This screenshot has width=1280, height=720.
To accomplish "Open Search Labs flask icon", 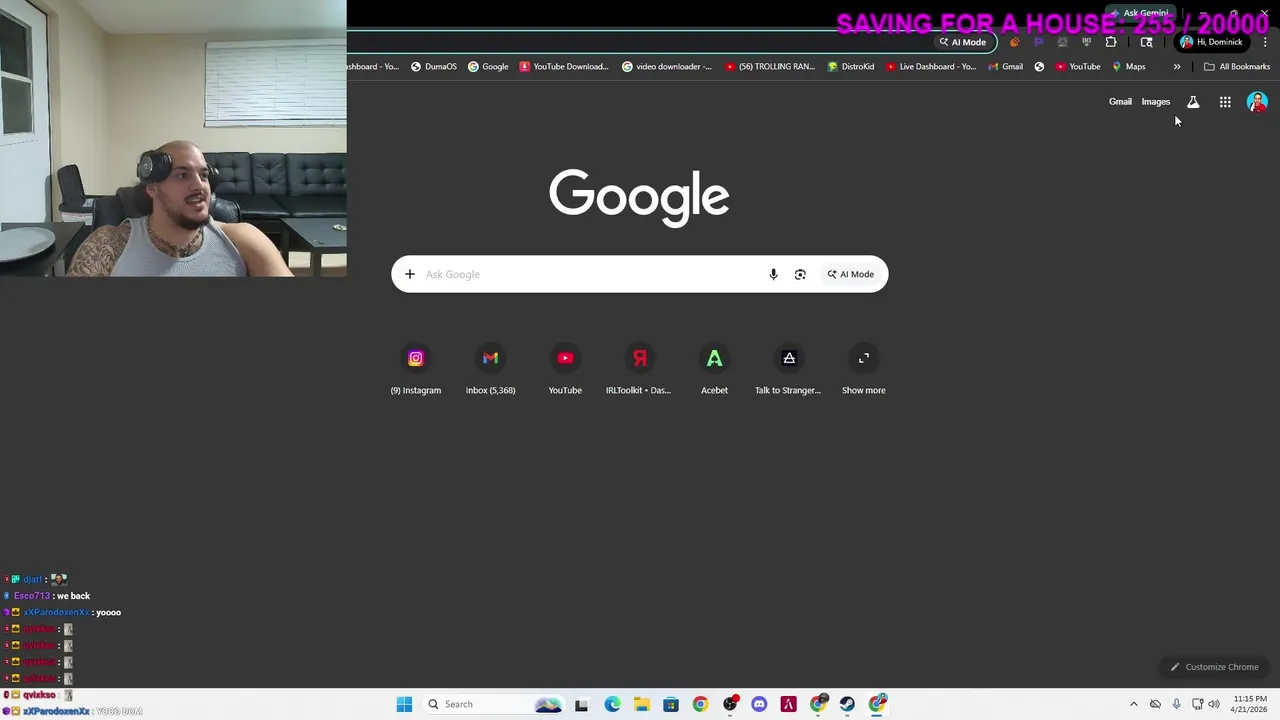I will tap(1193, 102).
